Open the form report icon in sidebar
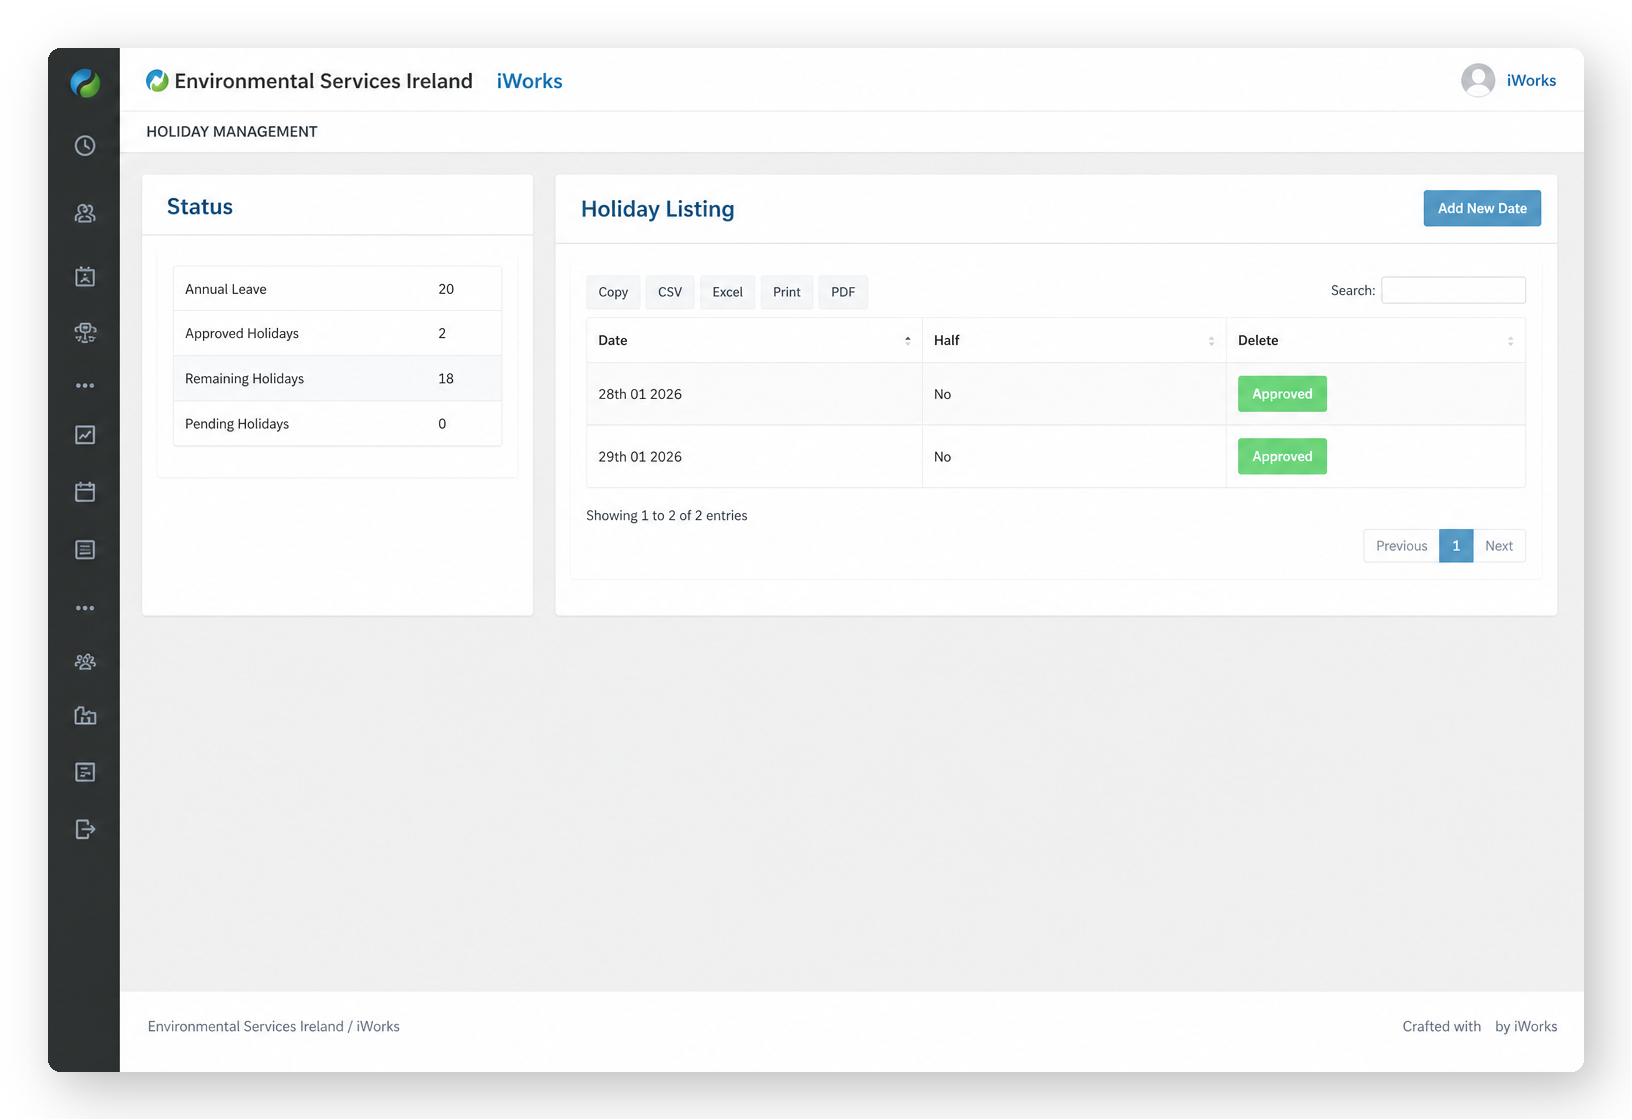 85,772
